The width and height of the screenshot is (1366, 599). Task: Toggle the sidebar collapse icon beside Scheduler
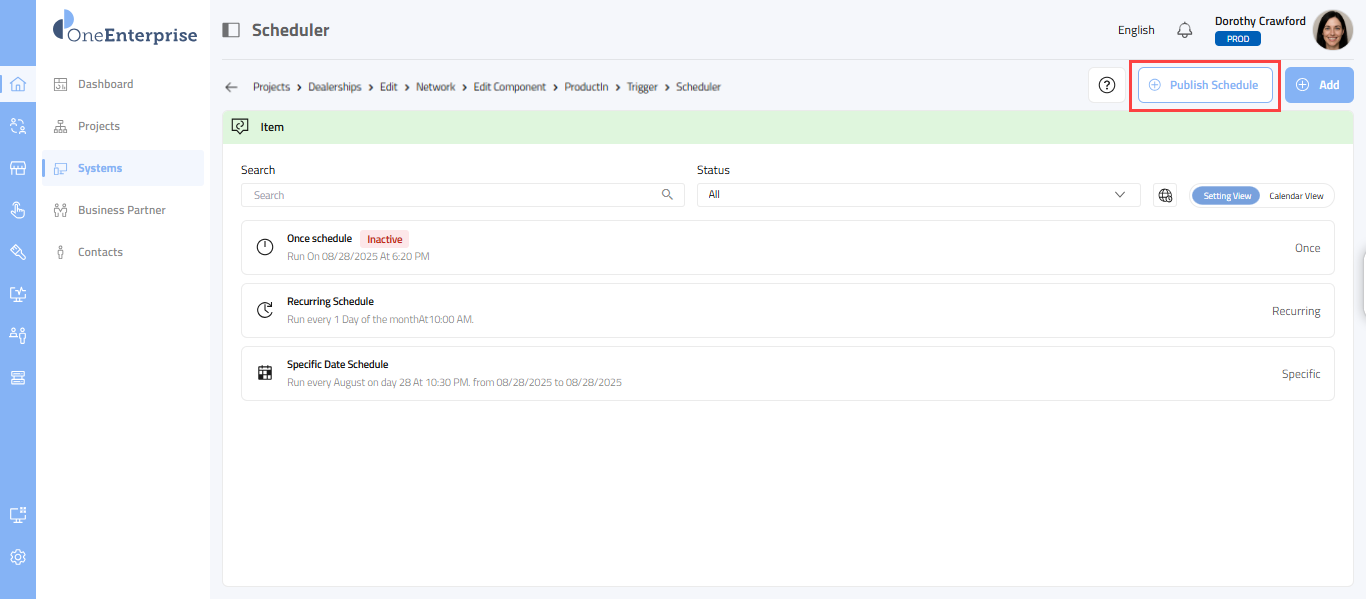[x=231, y=30]
